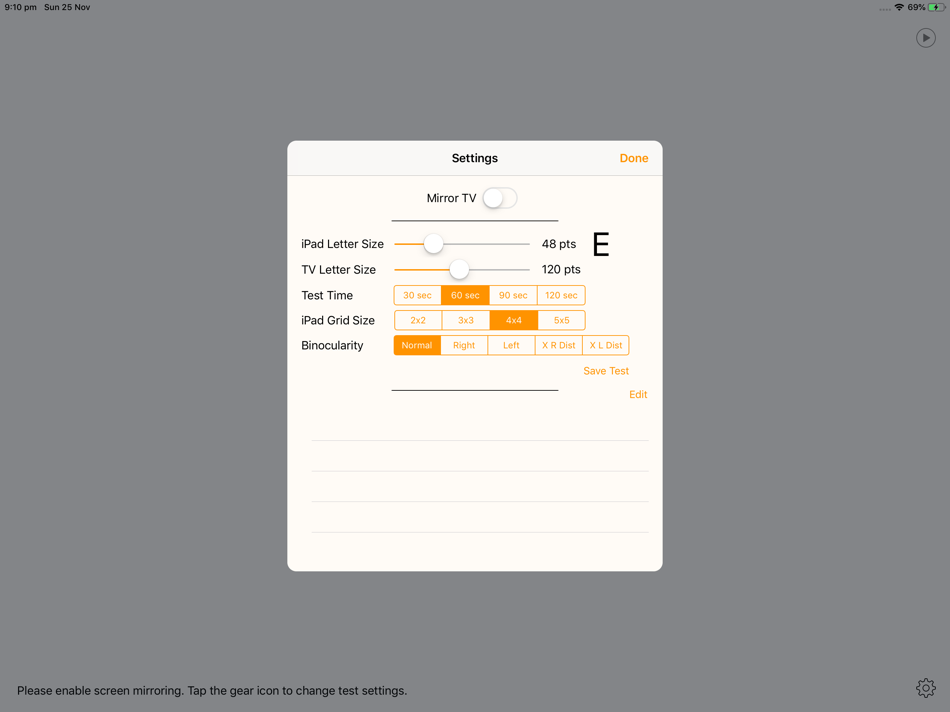Select Normal binocularity
The image size is (950, 712).
click(x=417, y=345)
